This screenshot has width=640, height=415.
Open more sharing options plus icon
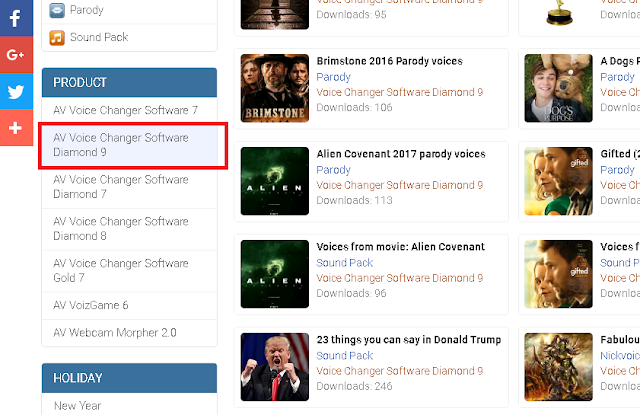16,128
